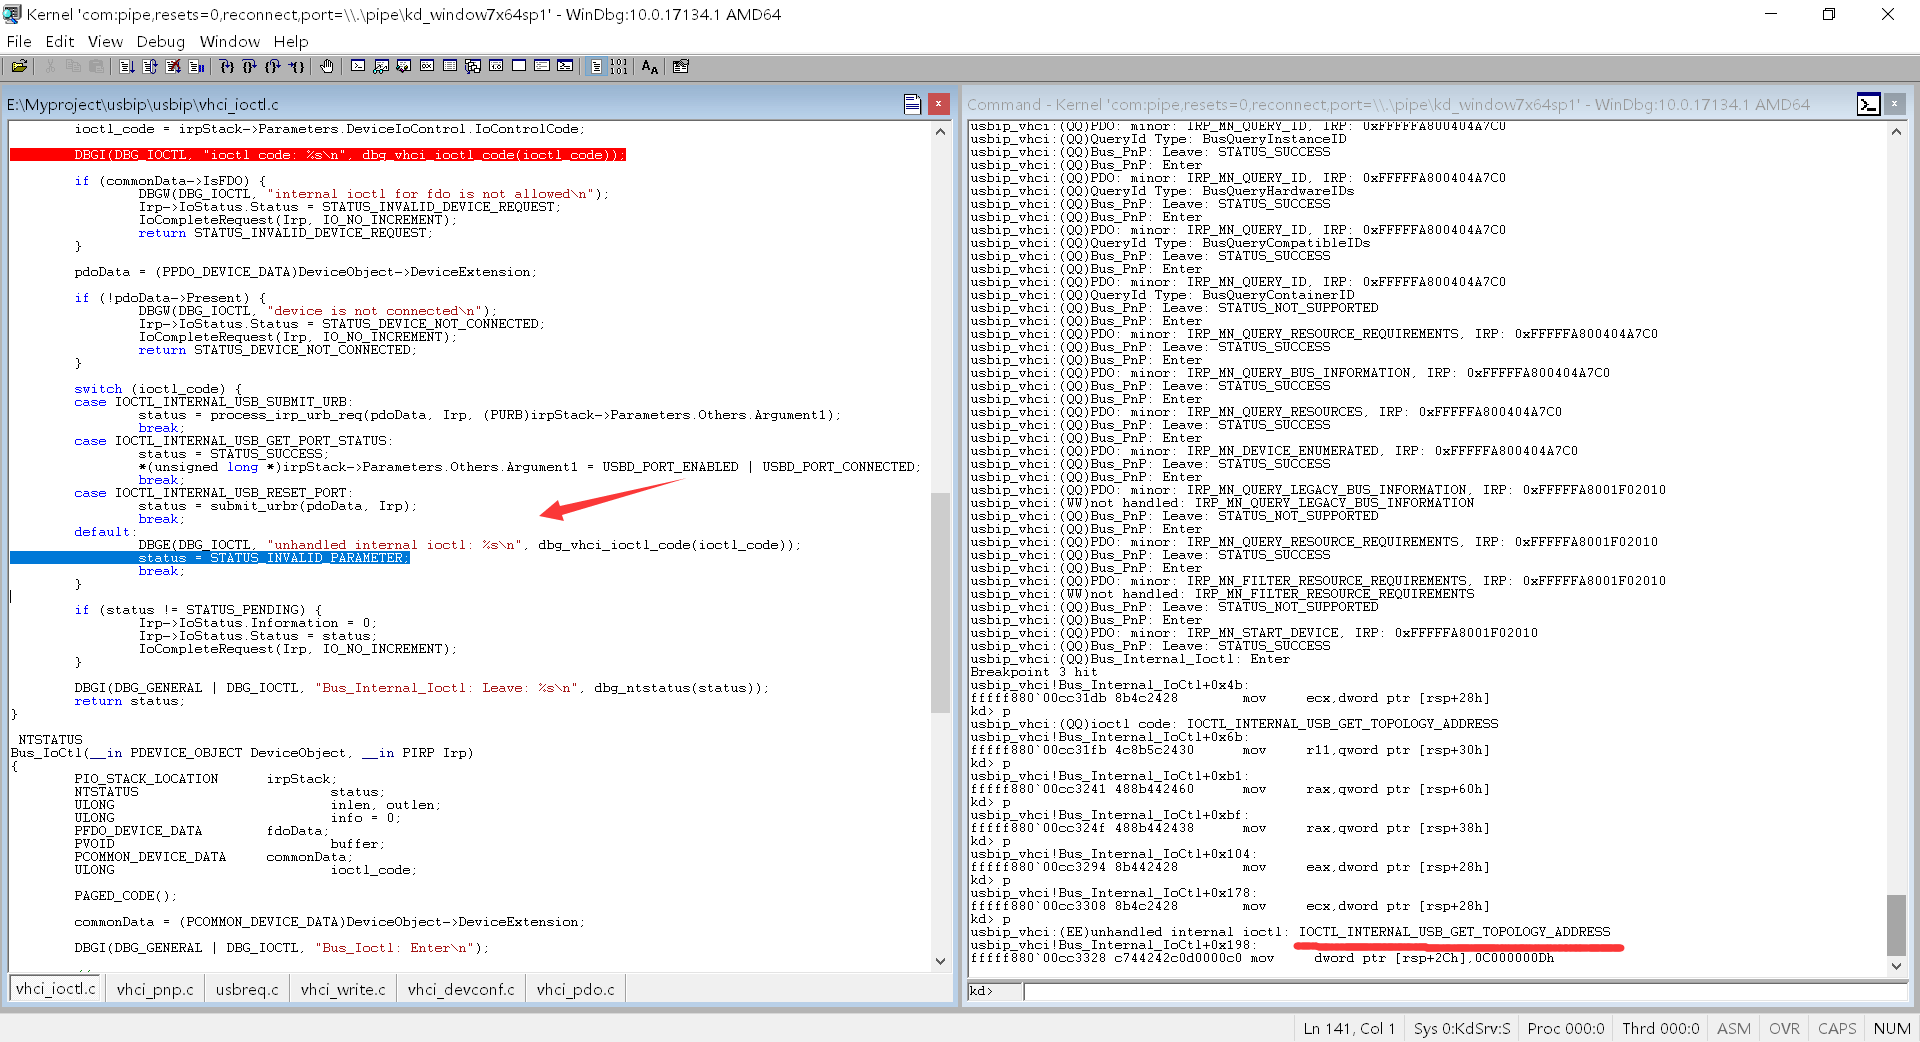
Task: Toggle OVR overwrite mode in the status bar
Action: pos(1783,1028)
